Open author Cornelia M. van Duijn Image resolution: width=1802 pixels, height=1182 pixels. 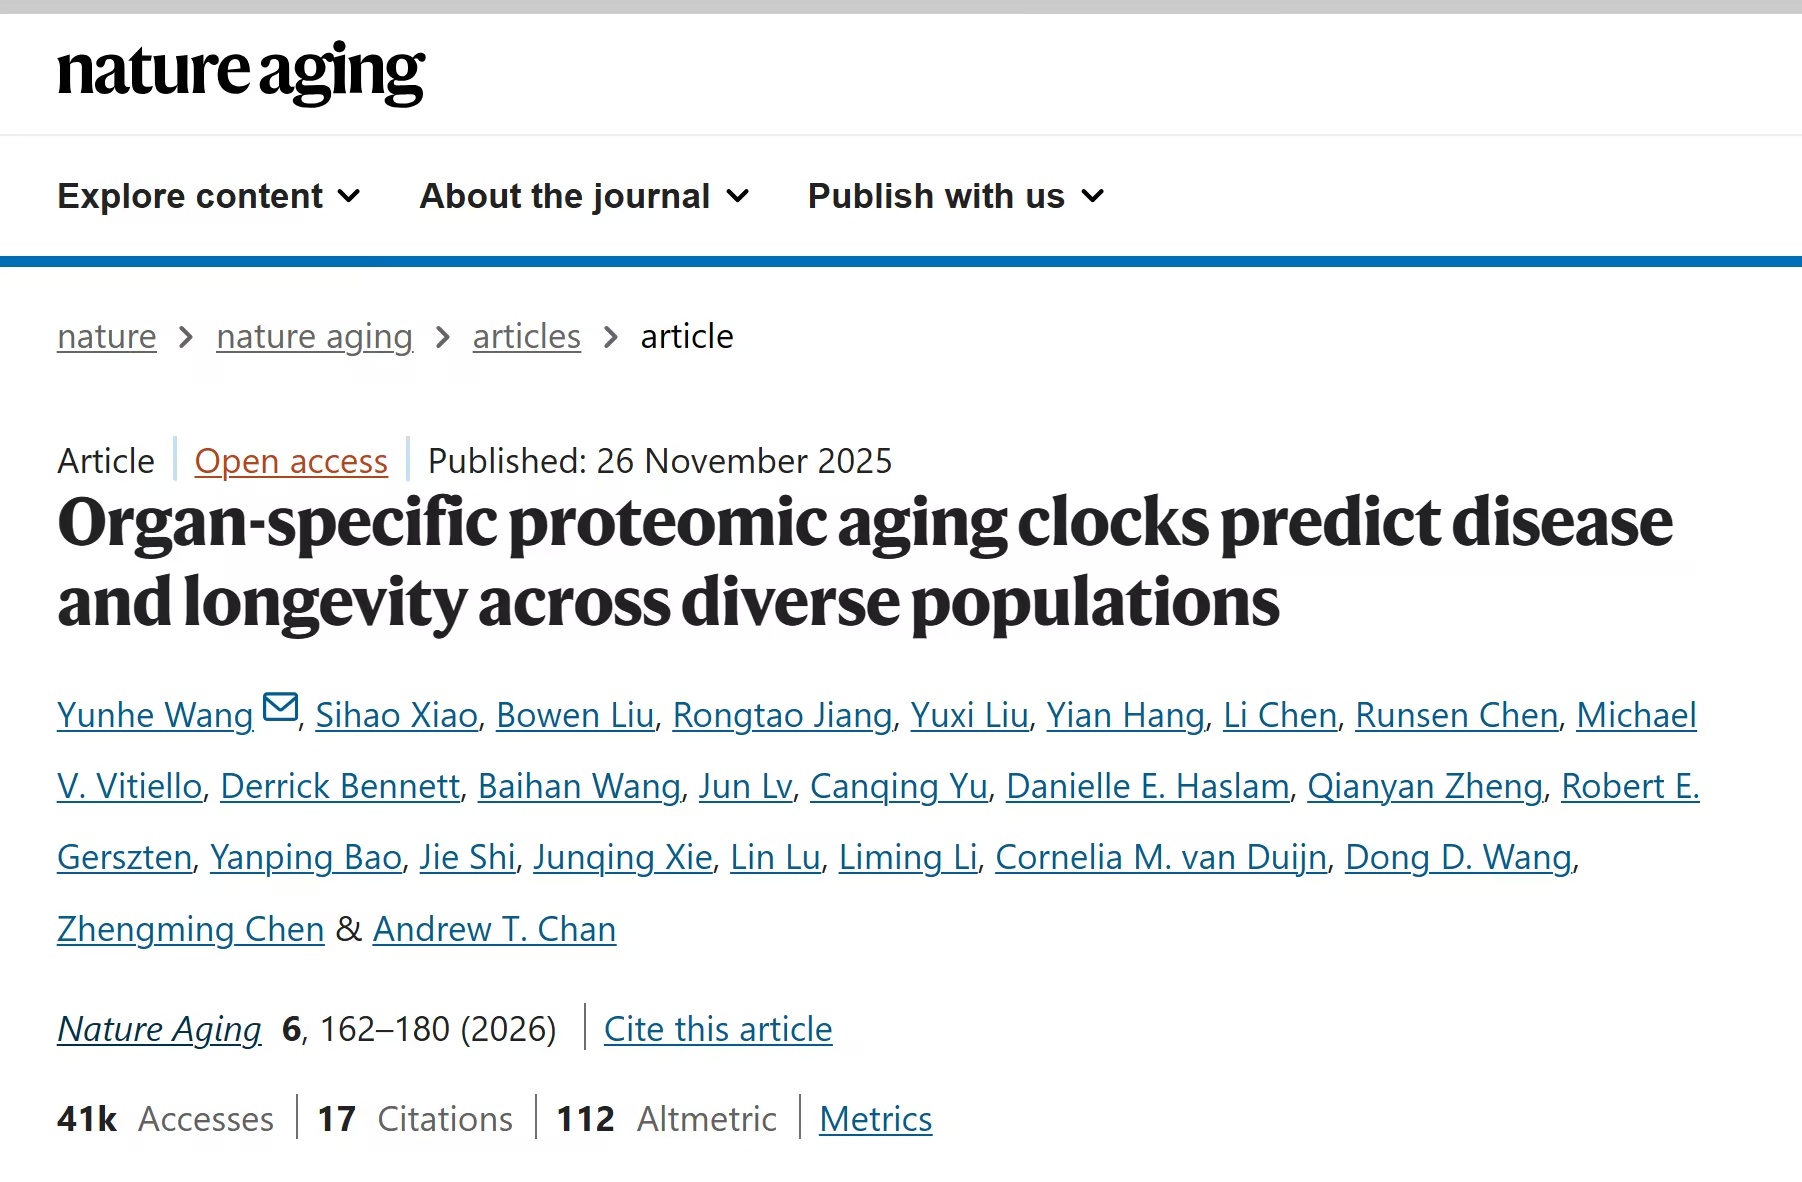(1161, 857)
